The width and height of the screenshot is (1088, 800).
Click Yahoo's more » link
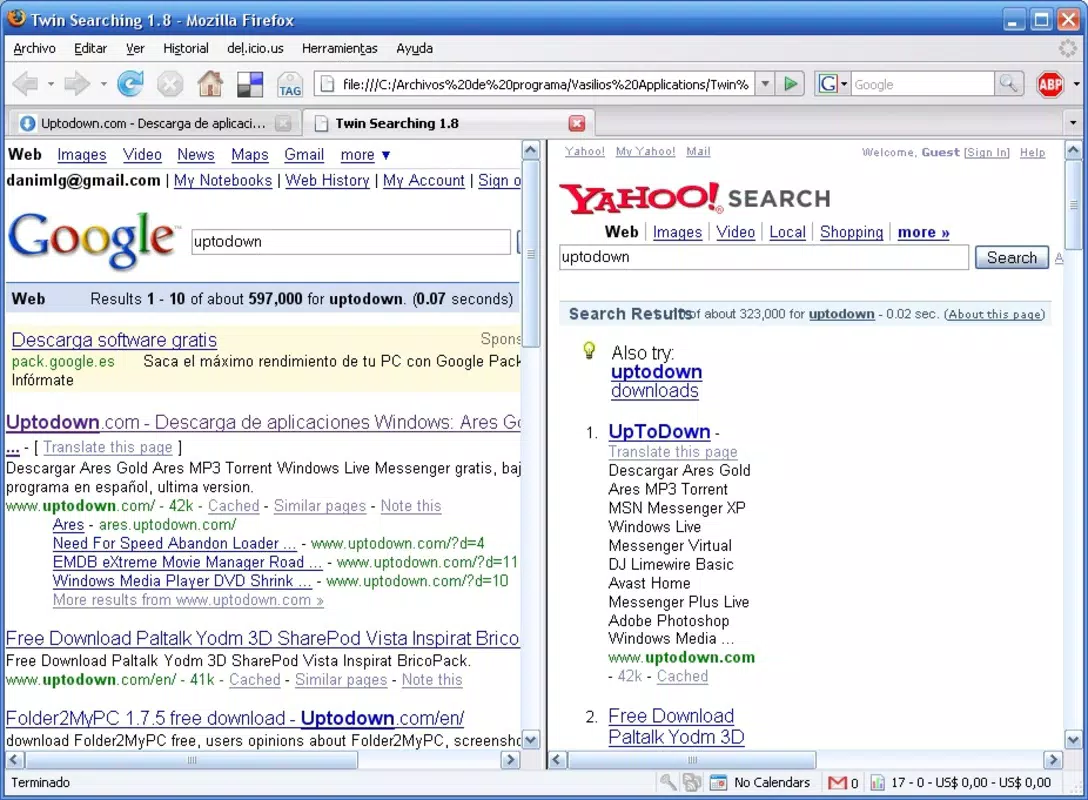click(924, 232)
